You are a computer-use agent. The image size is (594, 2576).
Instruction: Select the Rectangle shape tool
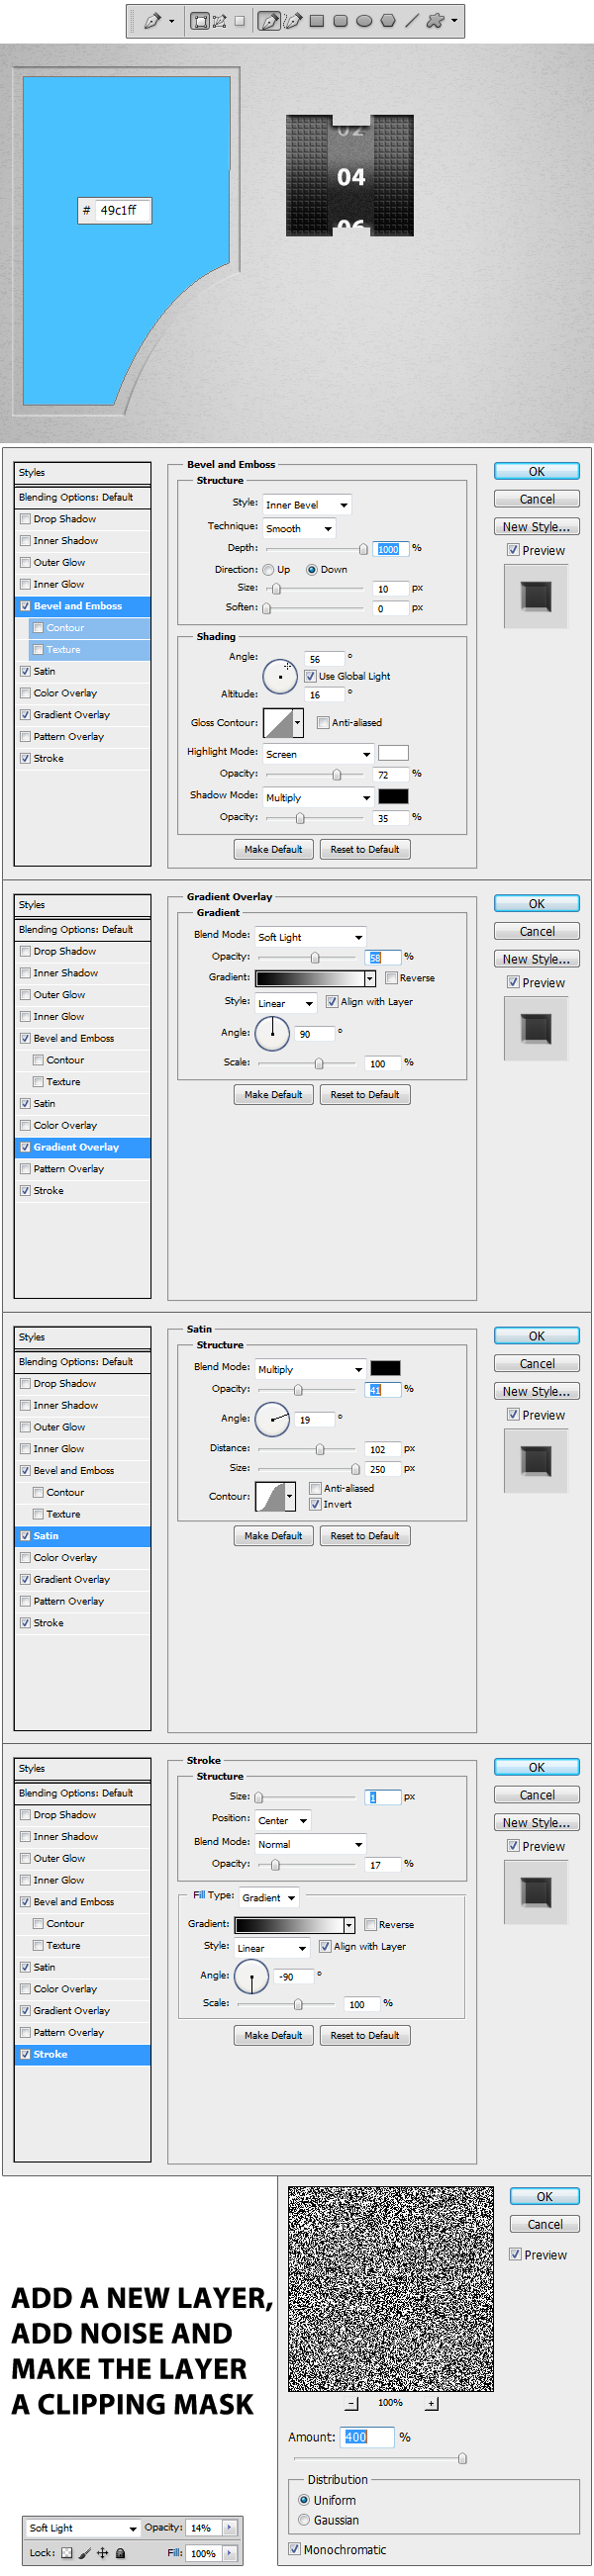[x=317, y=21]
